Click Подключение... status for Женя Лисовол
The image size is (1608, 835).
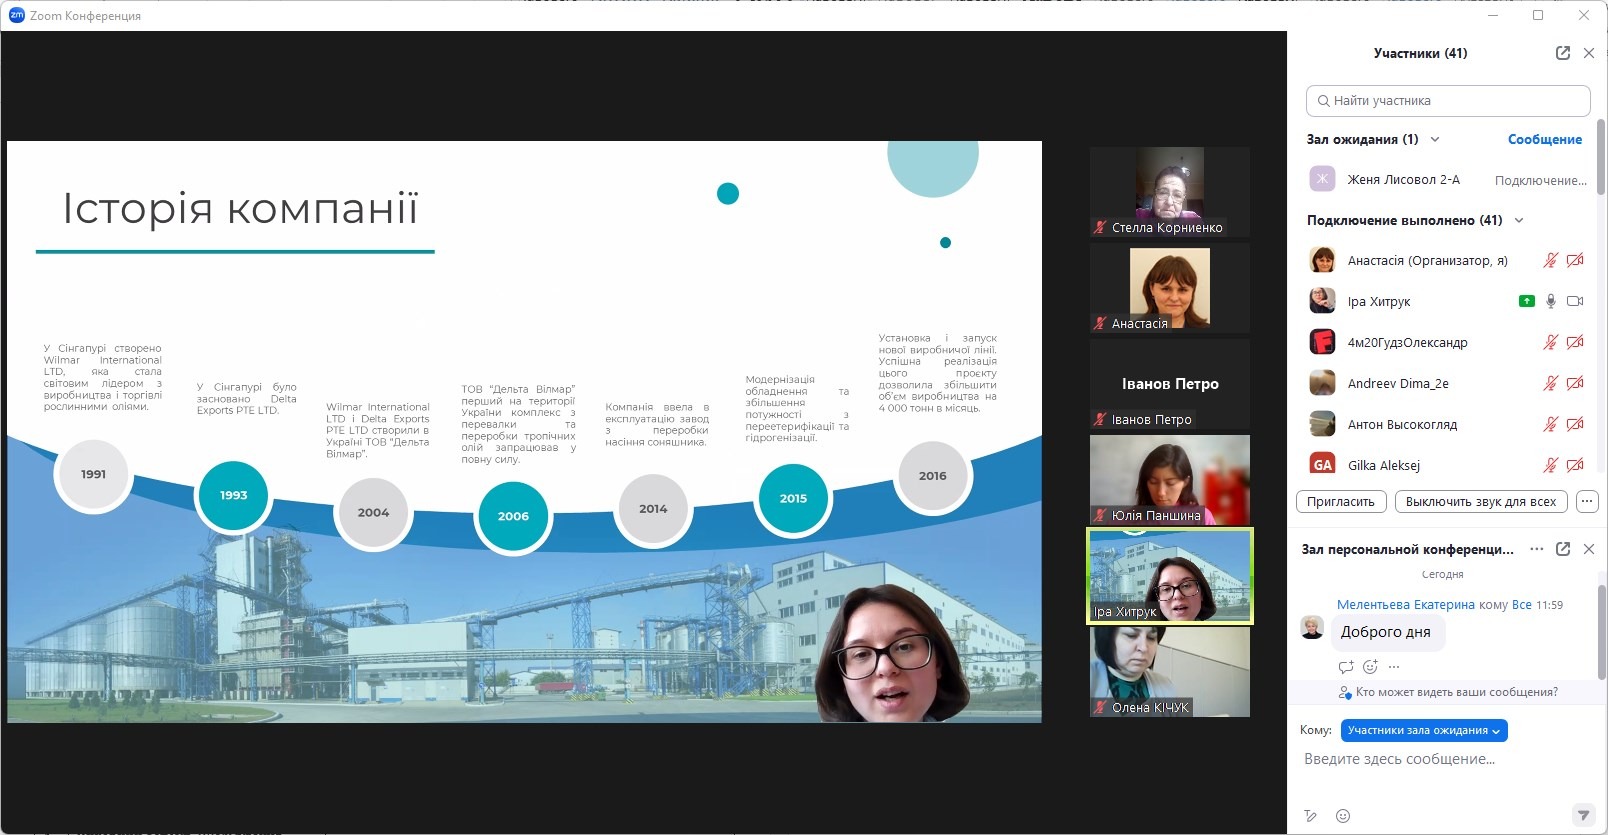1541,181
